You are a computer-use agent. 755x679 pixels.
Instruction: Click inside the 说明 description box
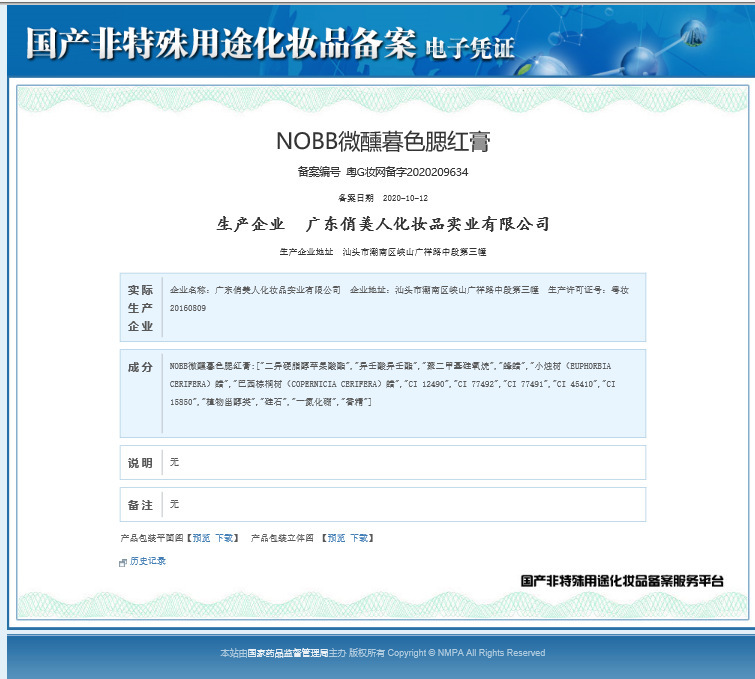[400, 462]
